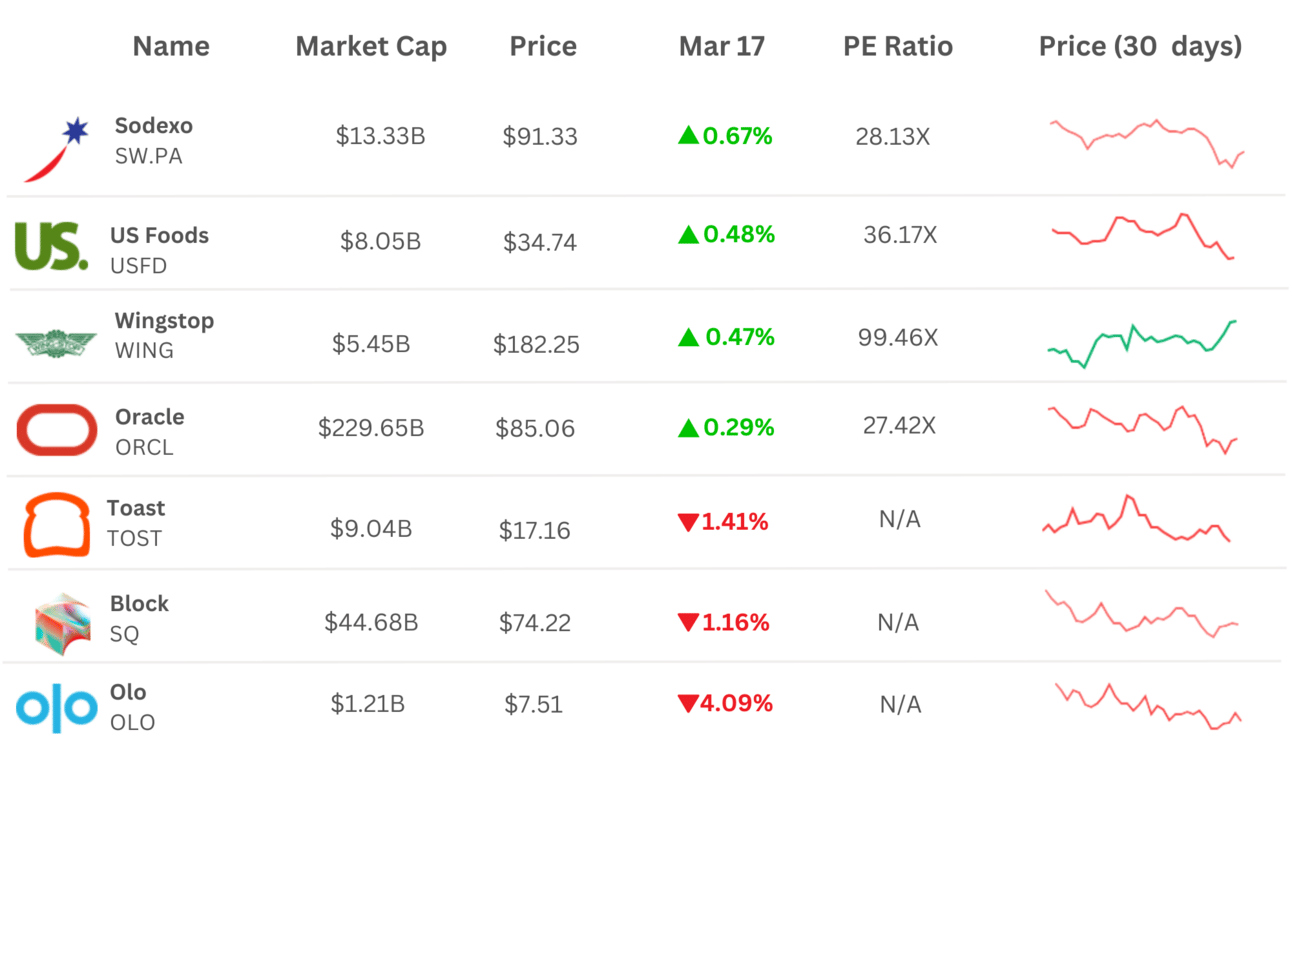Open Olo 30-day price sparkline

pyautogui.click(x=1148, y=706)
